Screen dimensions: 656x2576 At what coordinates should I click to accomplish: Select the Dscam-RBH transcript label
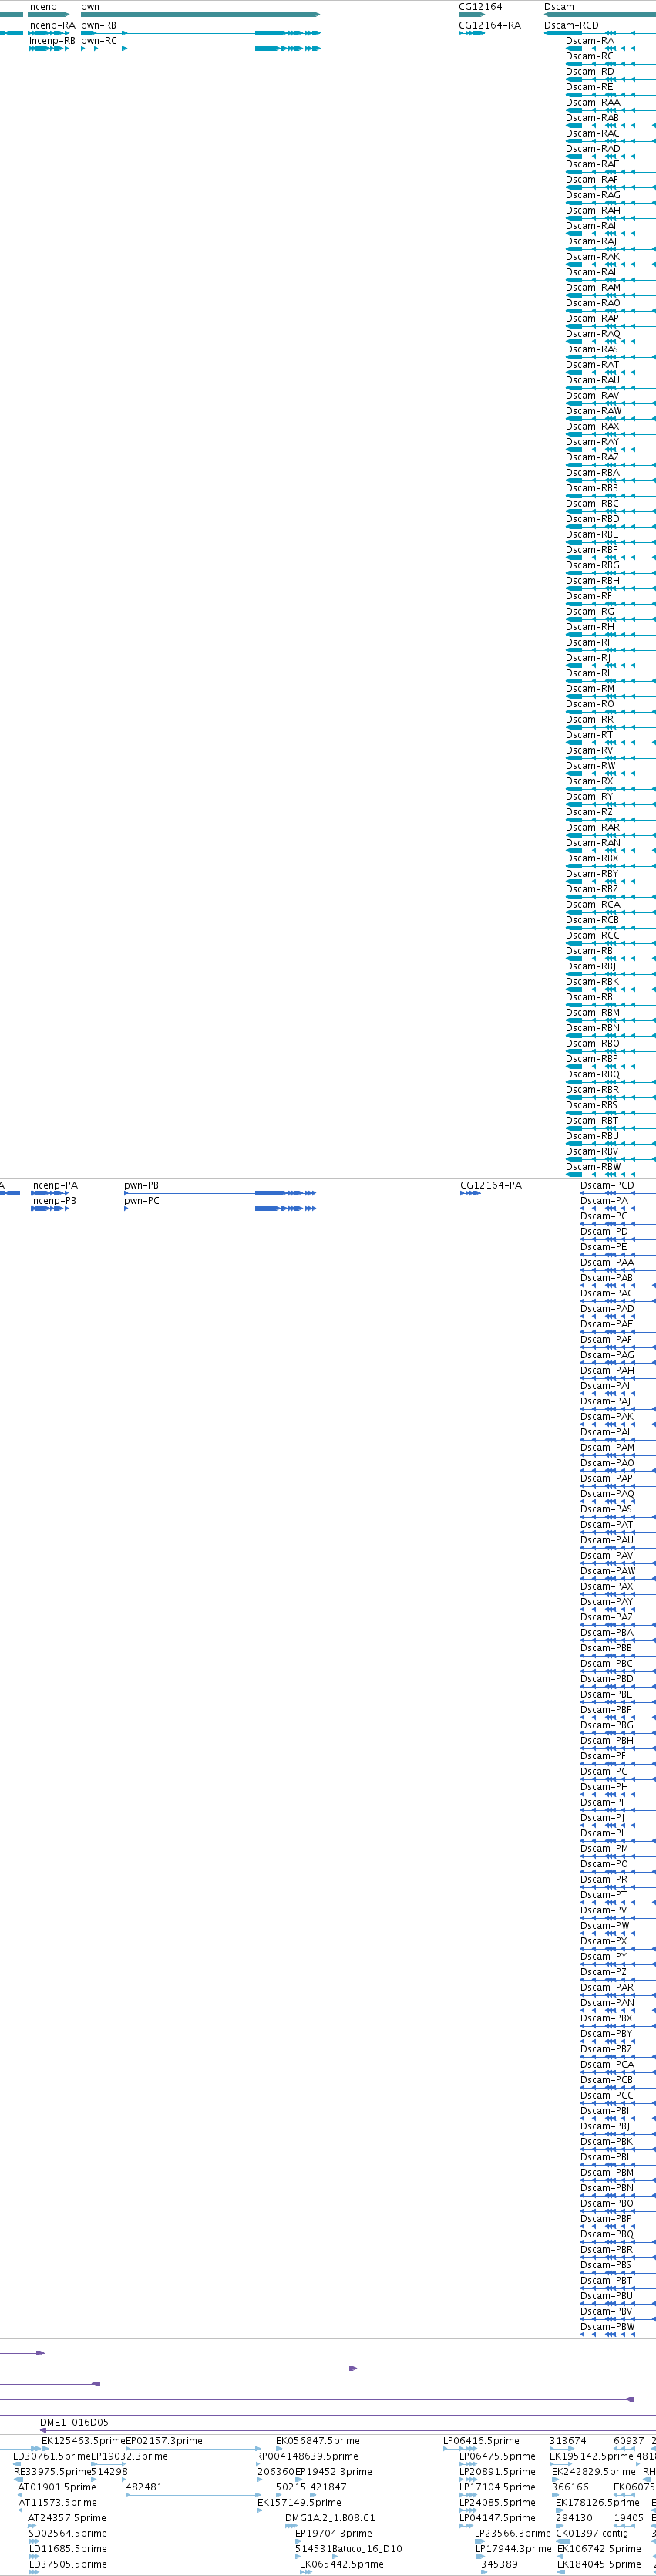[x=593, y=580]
